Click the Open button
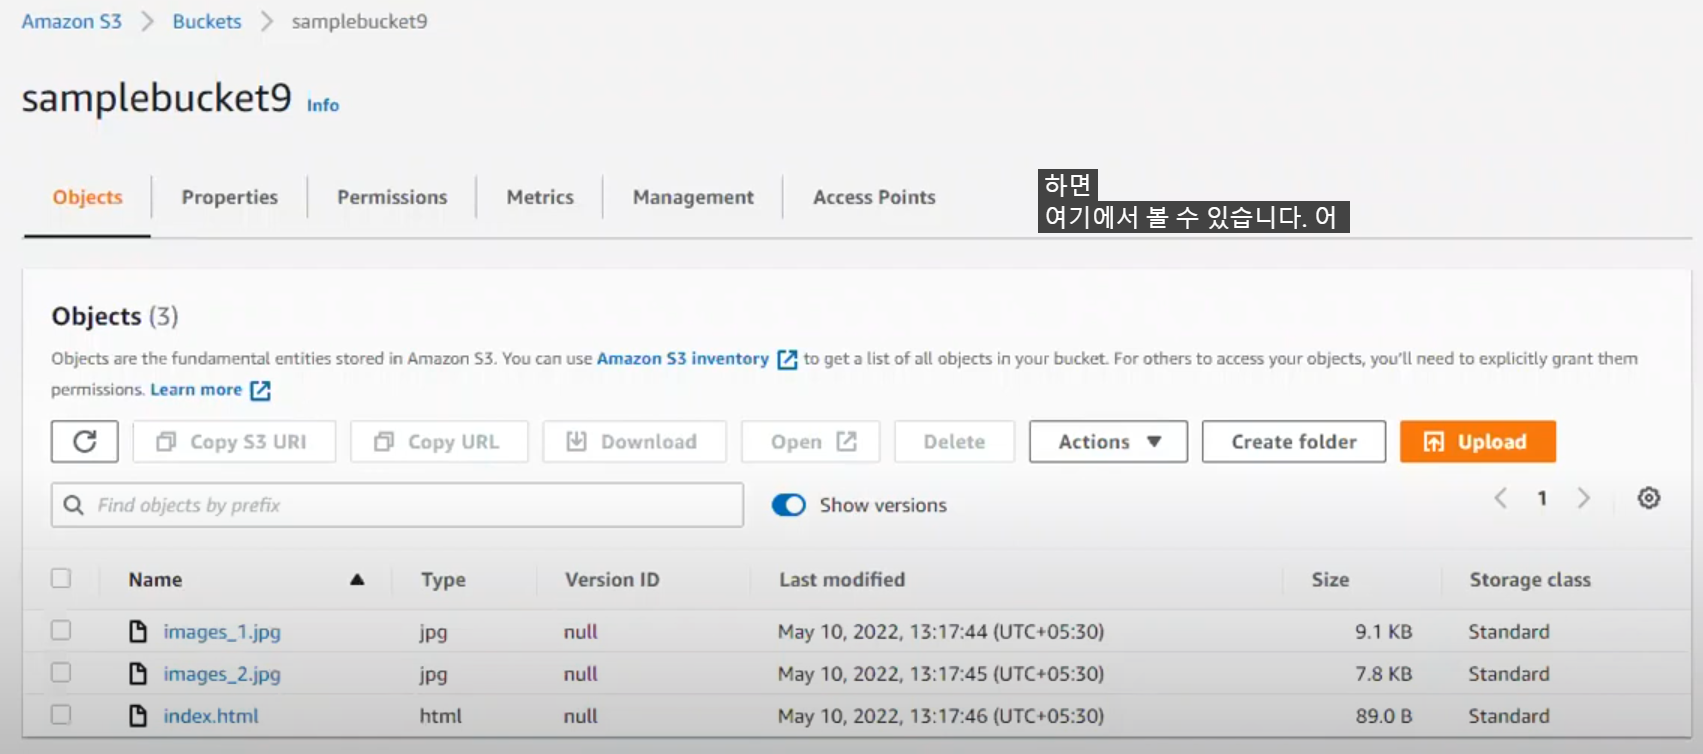The image size is (1703, 754). [811, 441]
